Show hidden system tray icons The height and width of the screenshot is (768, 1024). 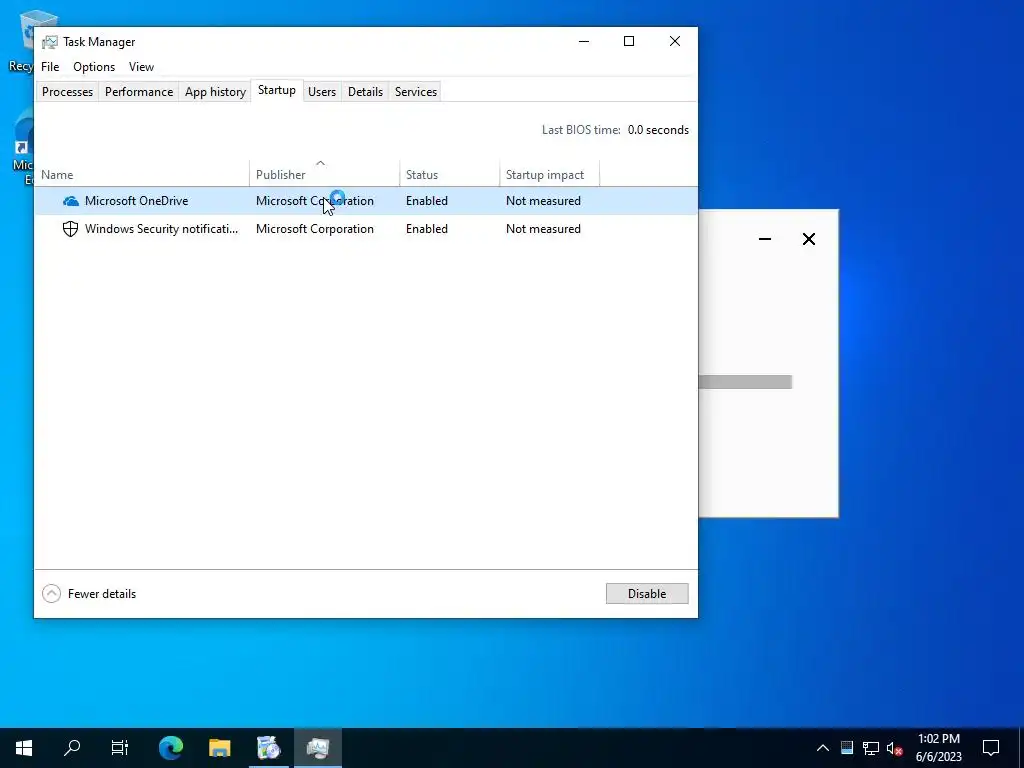823,748
